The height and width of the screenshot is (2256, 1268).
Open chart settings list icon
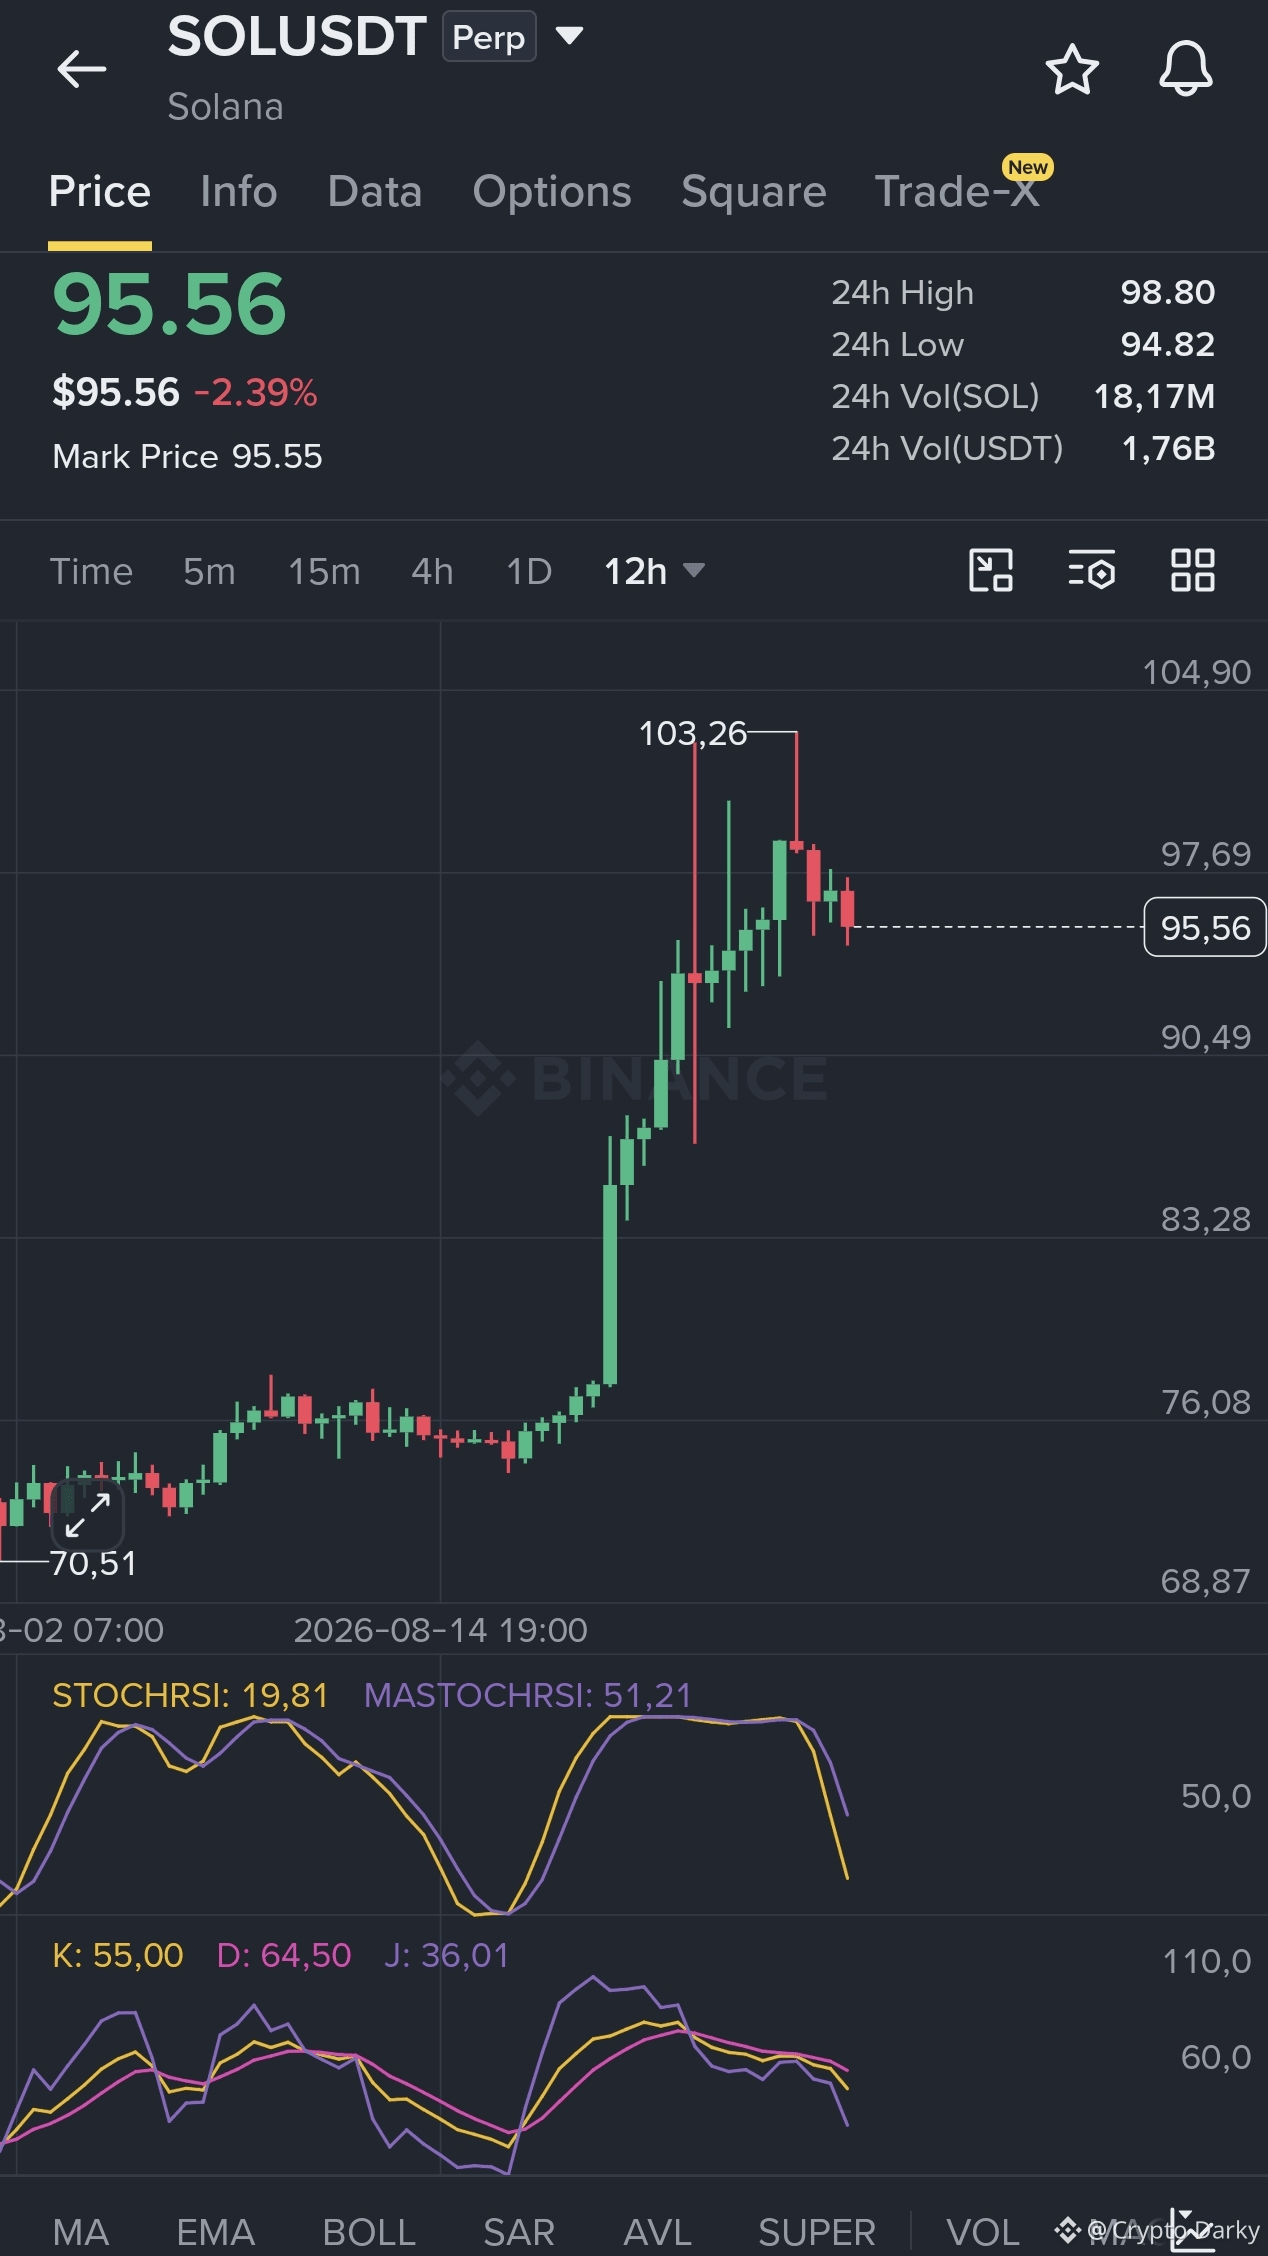[x=1091, y=570]
